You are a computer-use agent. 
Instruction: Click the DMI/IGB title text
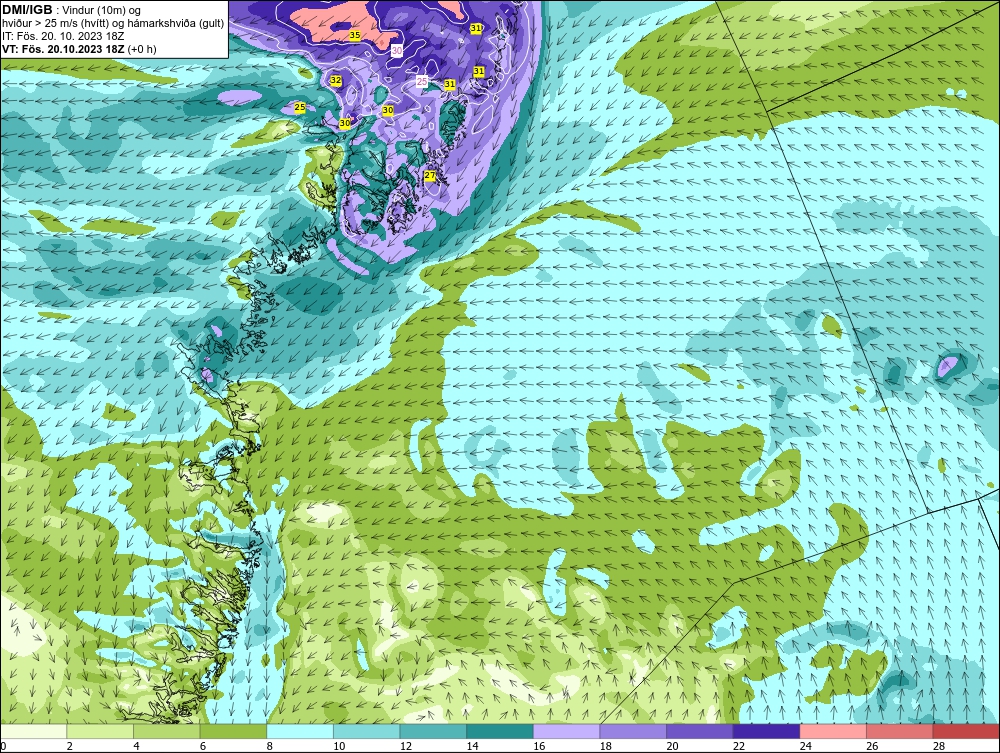pyautogui.click(x=27, y=10)
